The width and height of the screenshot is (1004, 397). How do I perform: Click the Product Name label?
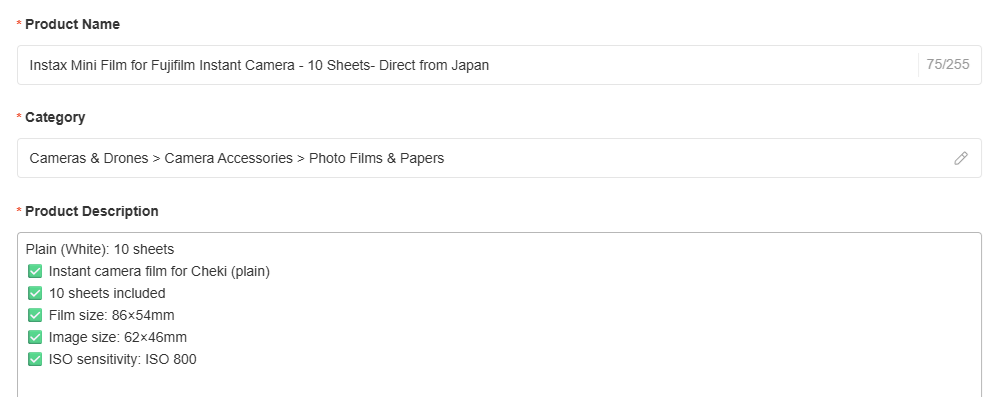tap(72, 24)
